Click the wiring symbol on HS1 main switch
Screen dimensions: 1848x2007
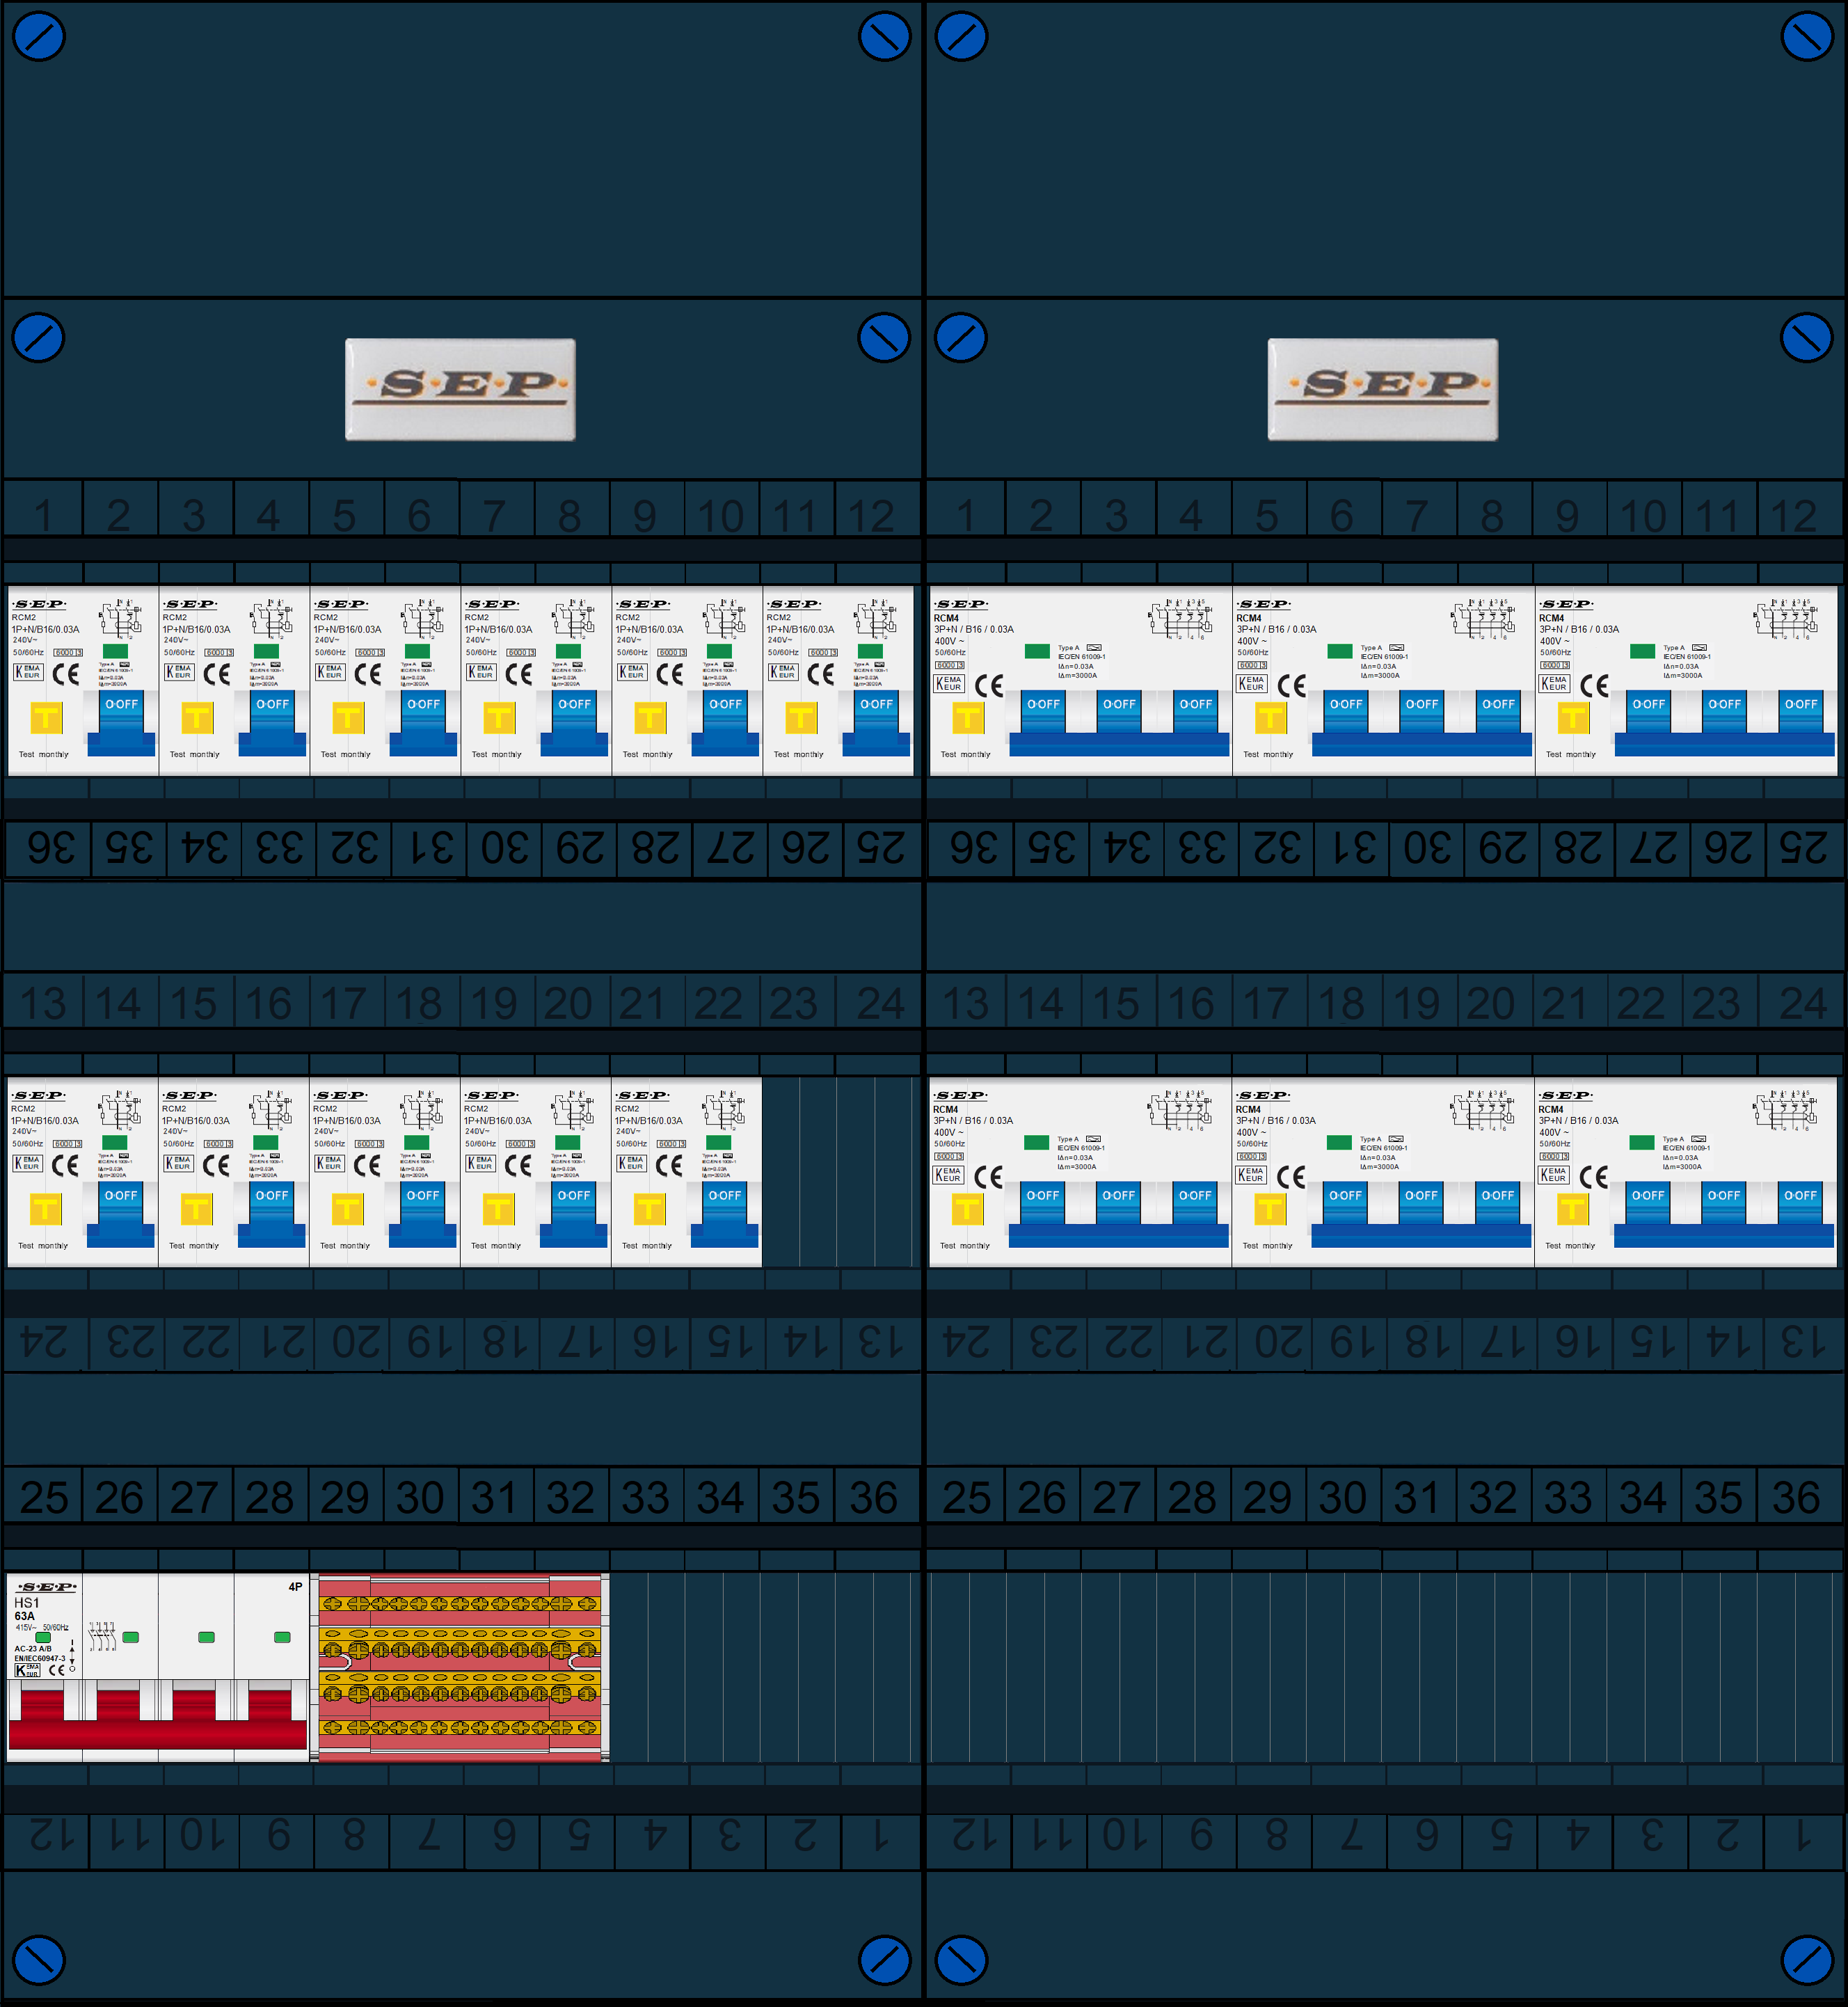(x=102, y=1636)
